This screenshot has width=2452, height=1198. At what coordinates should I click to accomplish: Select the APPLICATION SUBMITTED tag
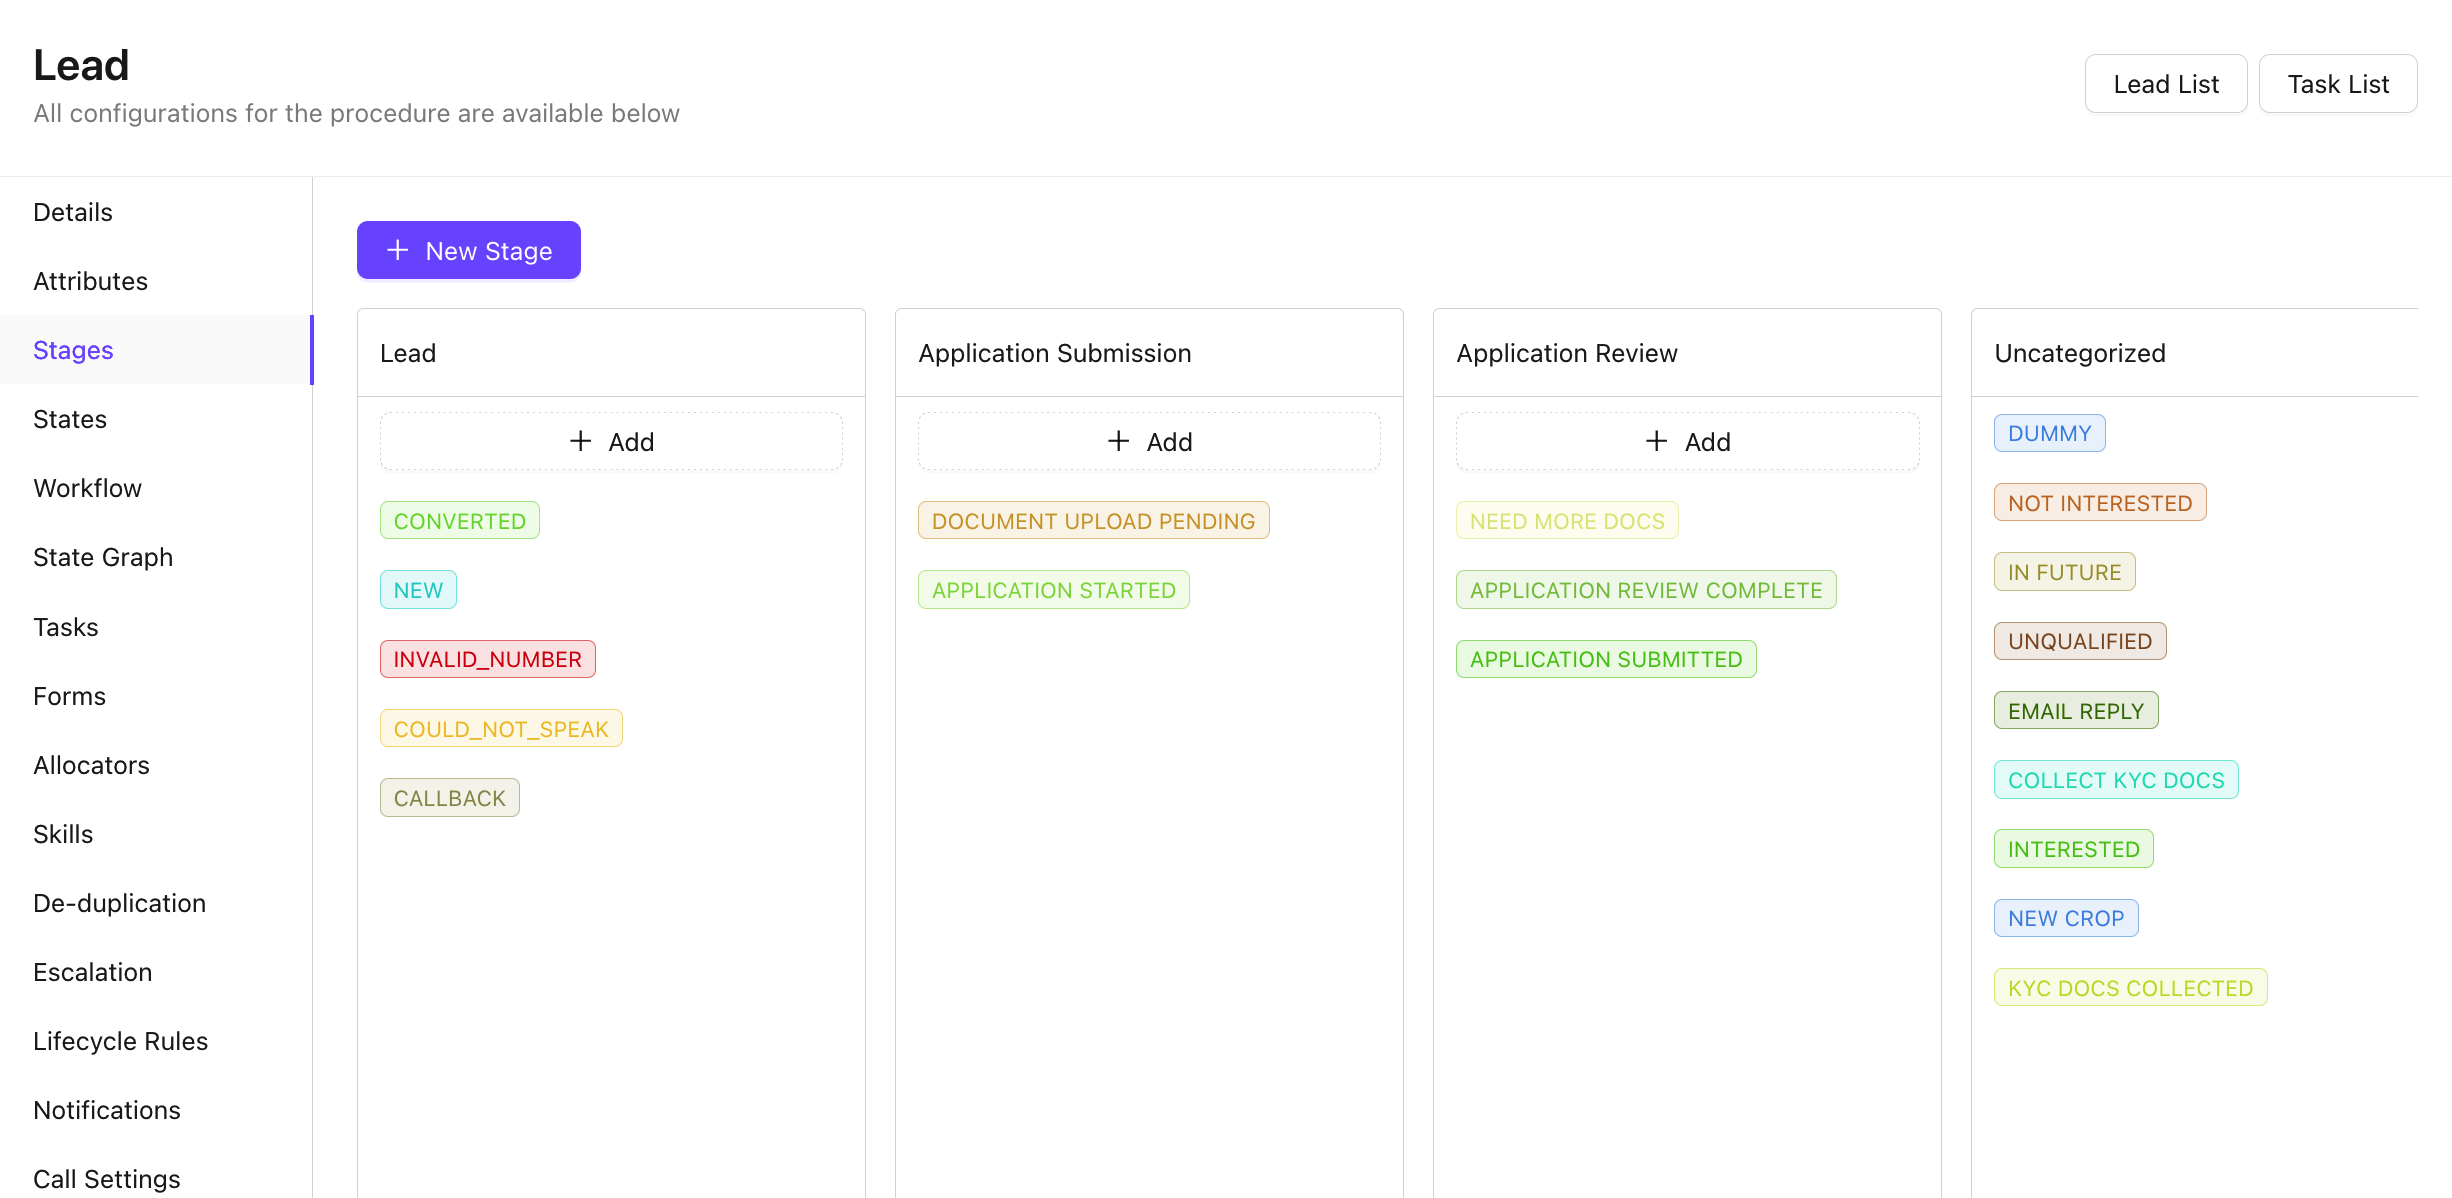[x=1605, y=659]
